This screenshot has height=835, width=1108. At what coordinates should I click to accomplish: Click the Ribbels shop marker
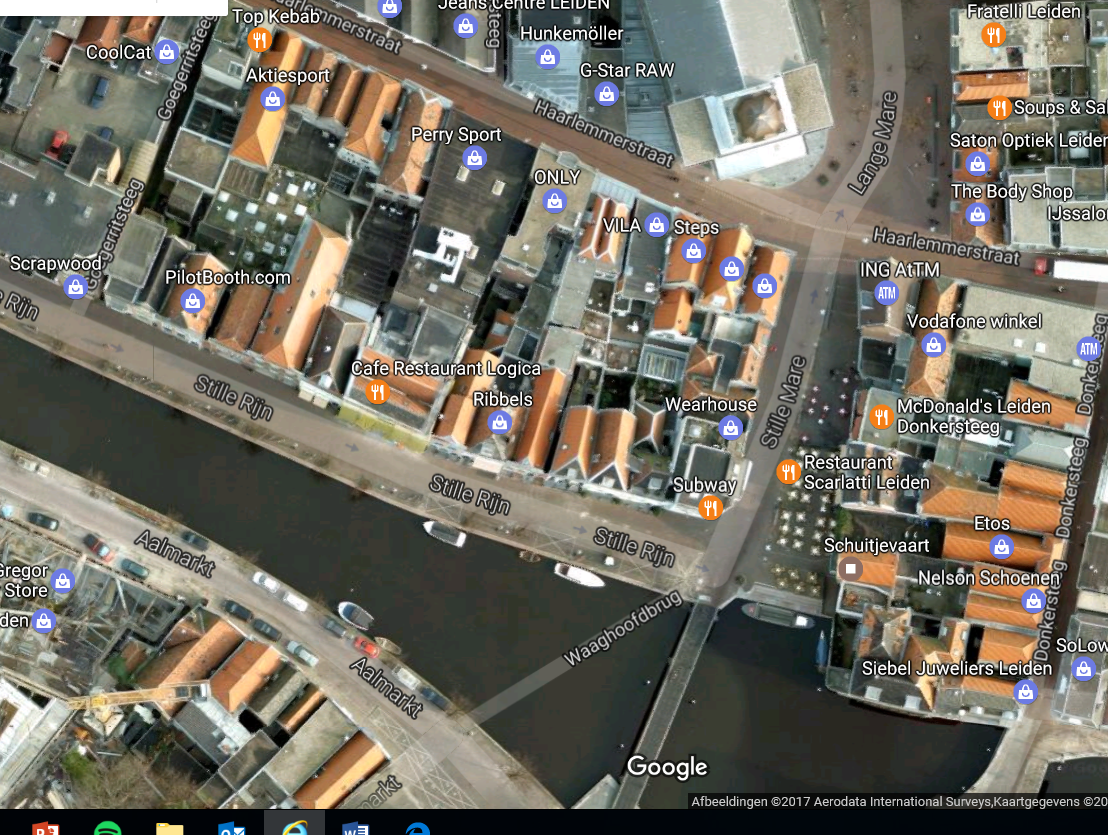coord(500,422)
